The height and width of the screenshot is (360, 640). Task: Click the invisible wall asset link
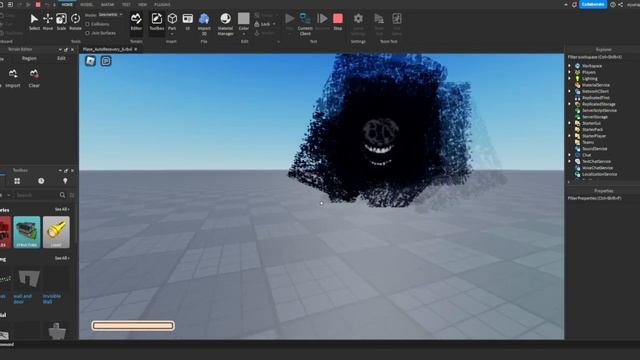coord(52,299)
